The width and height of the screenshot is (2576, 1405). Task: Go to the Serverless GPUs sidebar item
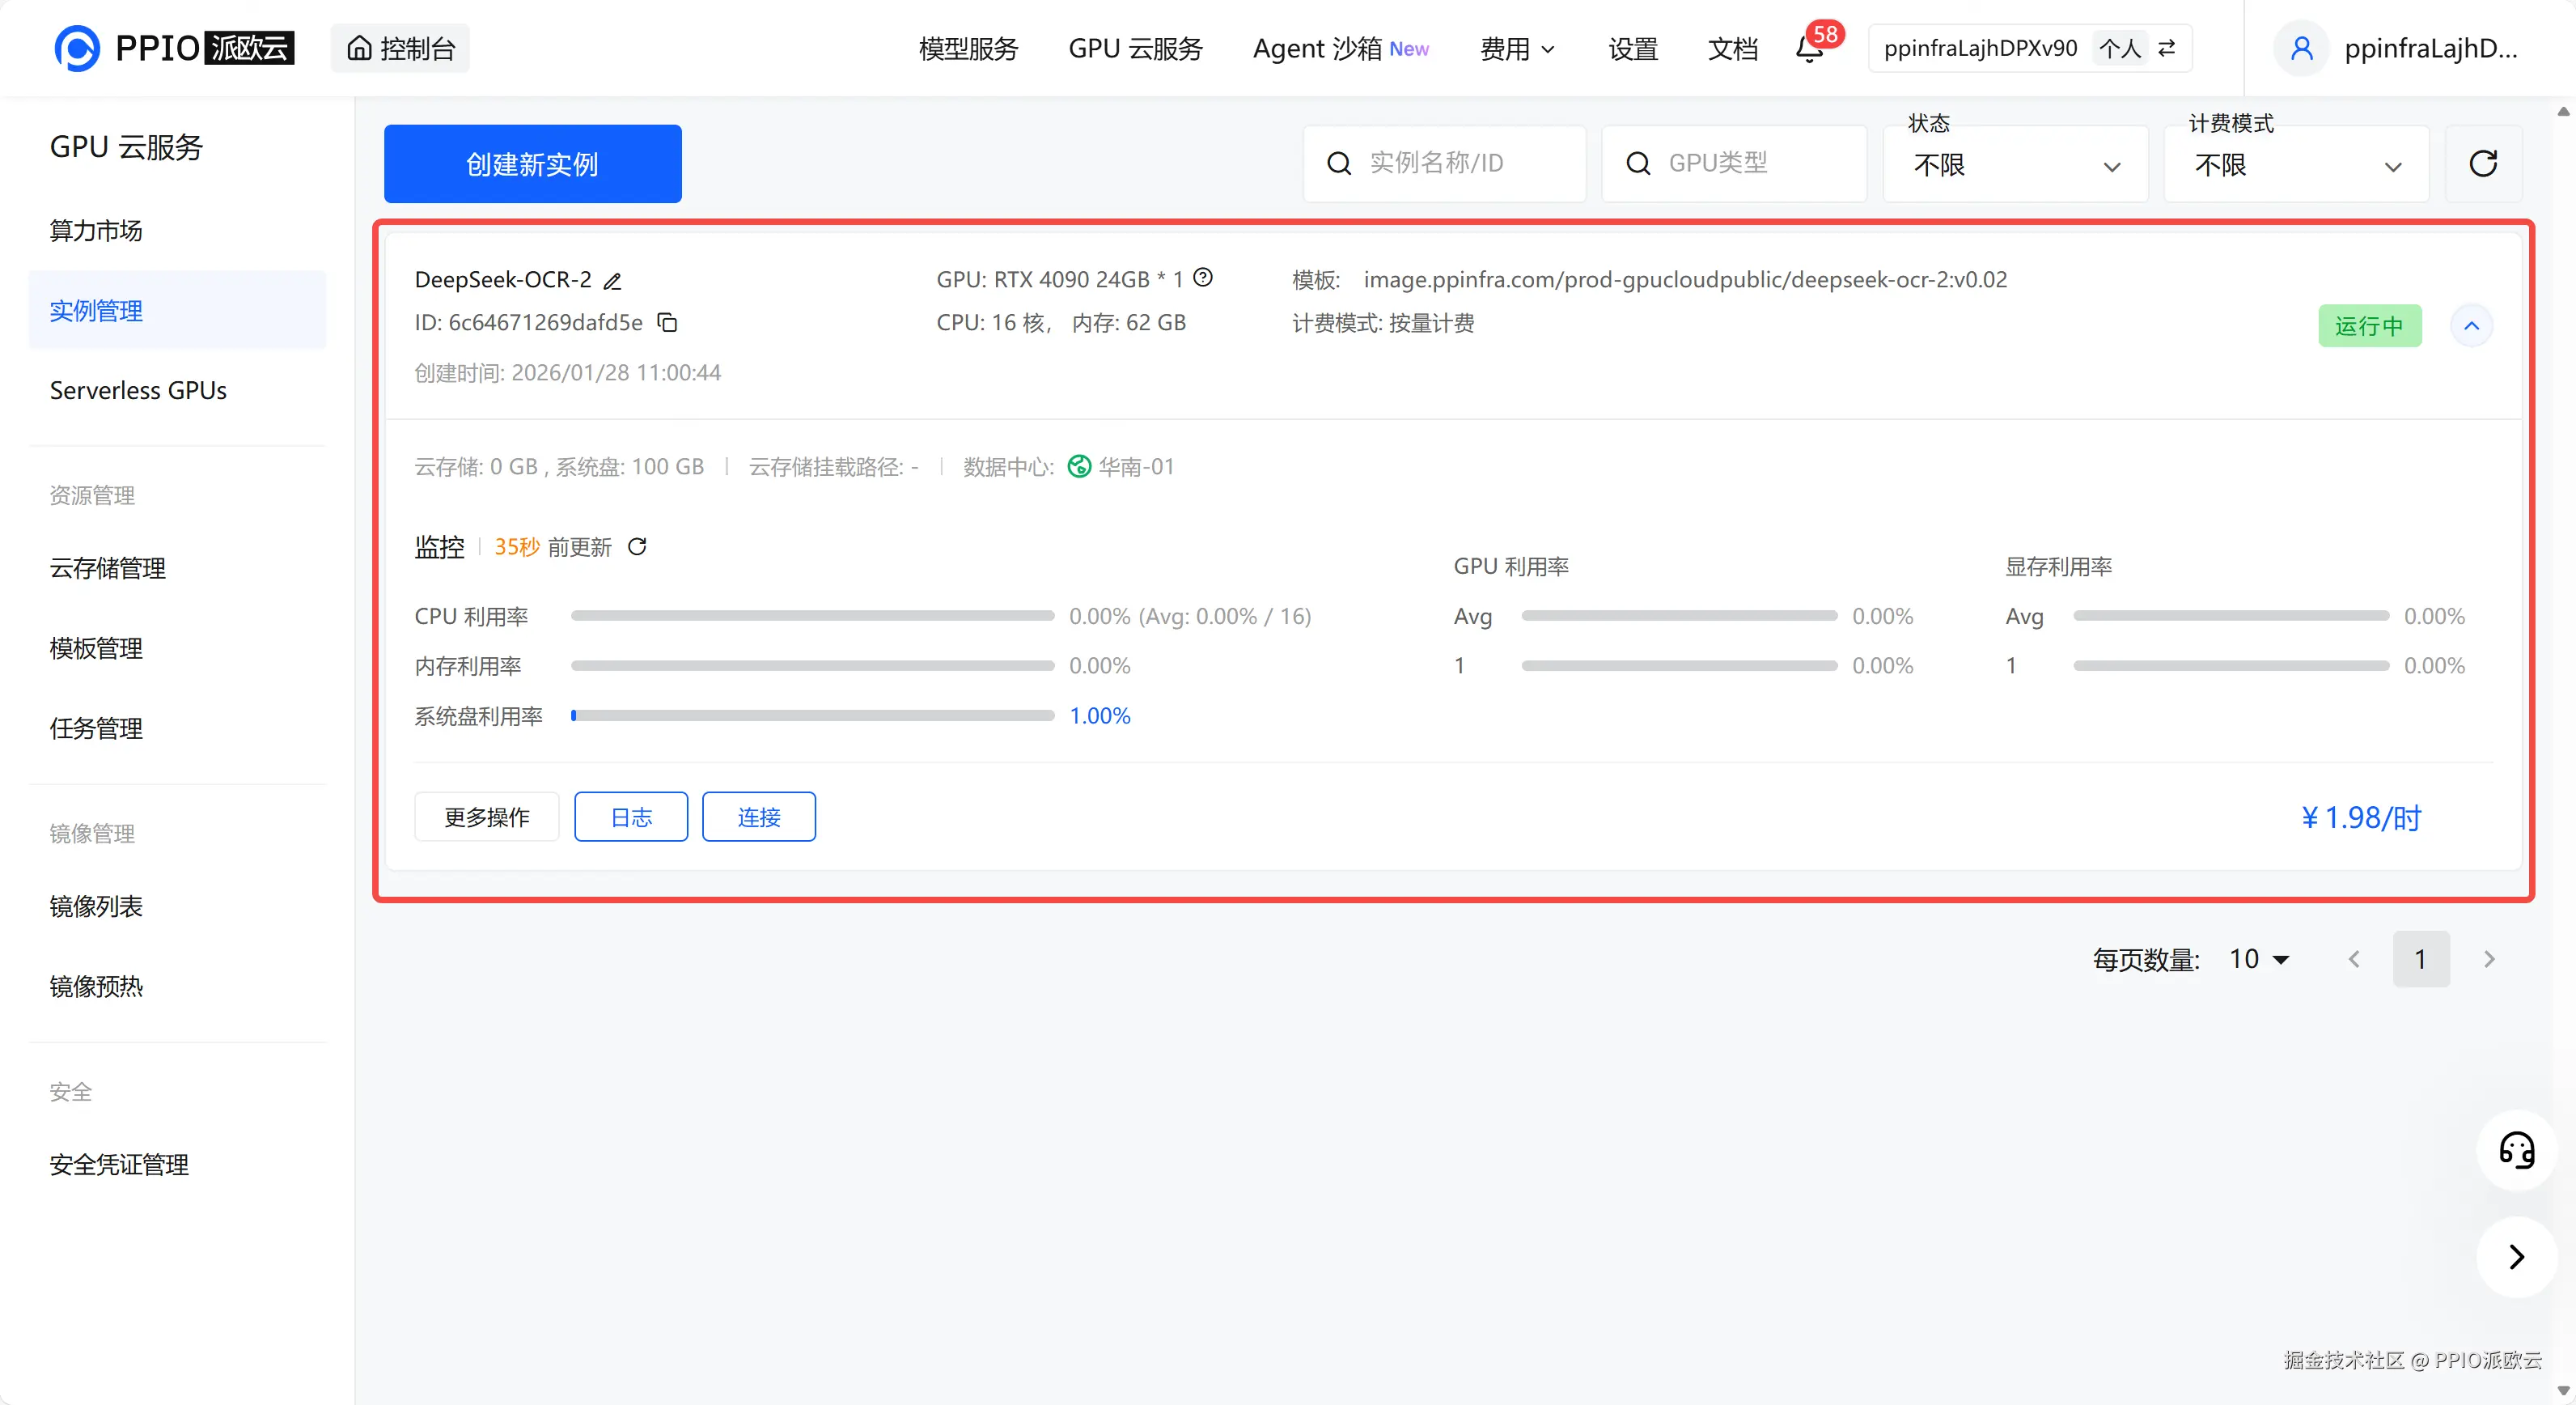(138, 390)
